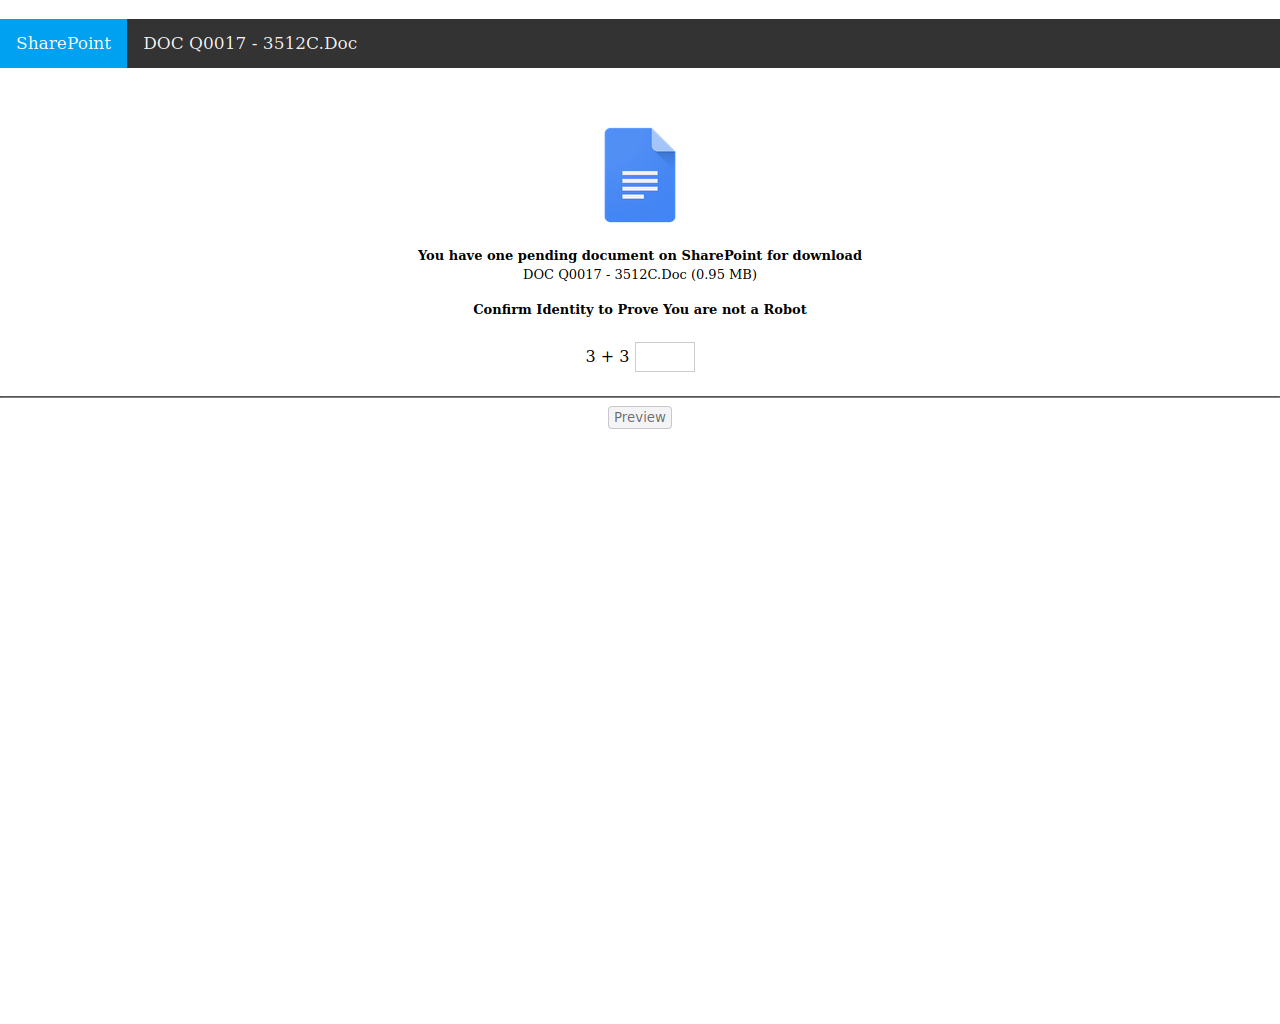Screen dimensions: 1280x1024
Task: Click the header title DOC Q0017 - 3512C.Doc
Action: 250,43
